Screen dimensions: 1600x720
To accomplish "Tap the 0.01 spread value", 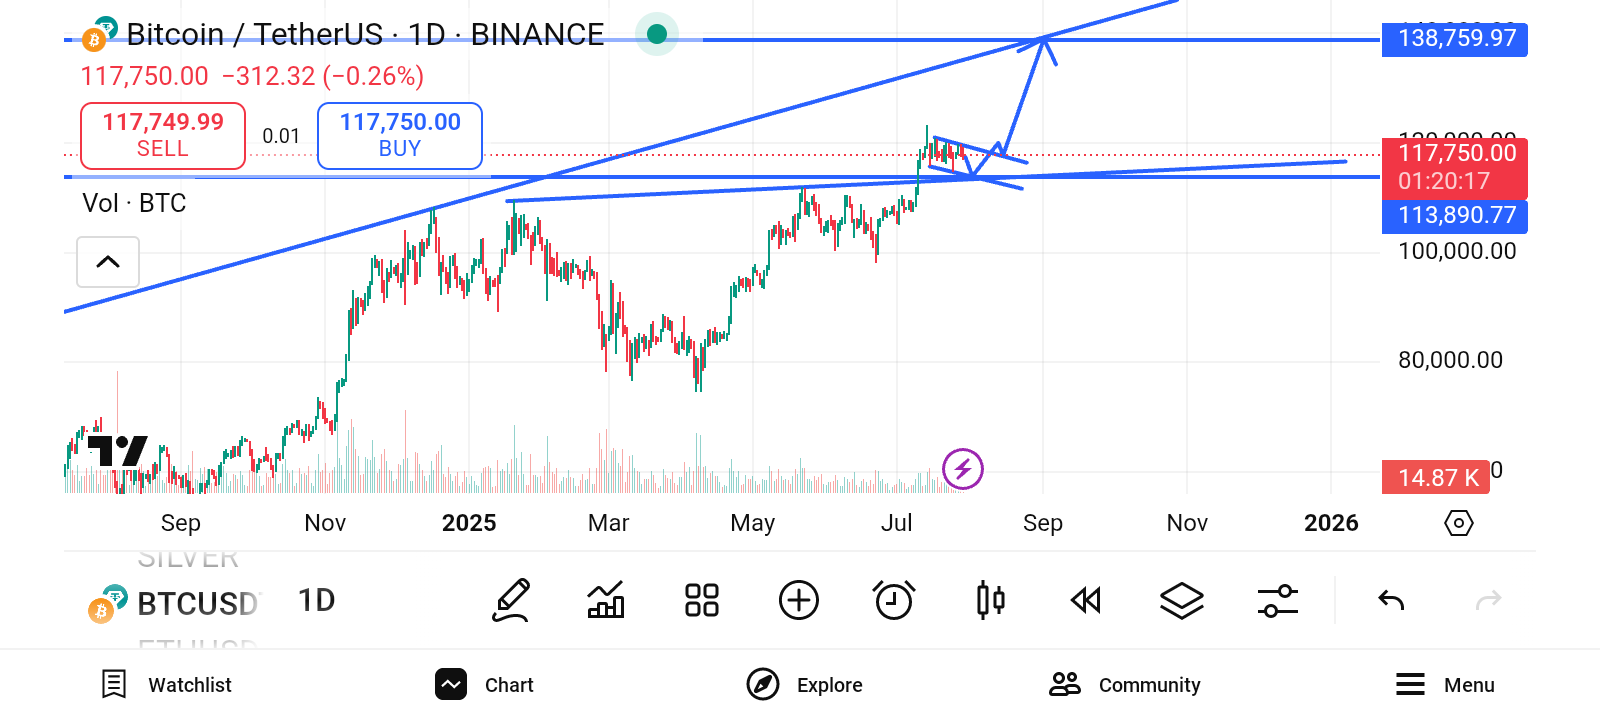I will click(x=281, y=136).
